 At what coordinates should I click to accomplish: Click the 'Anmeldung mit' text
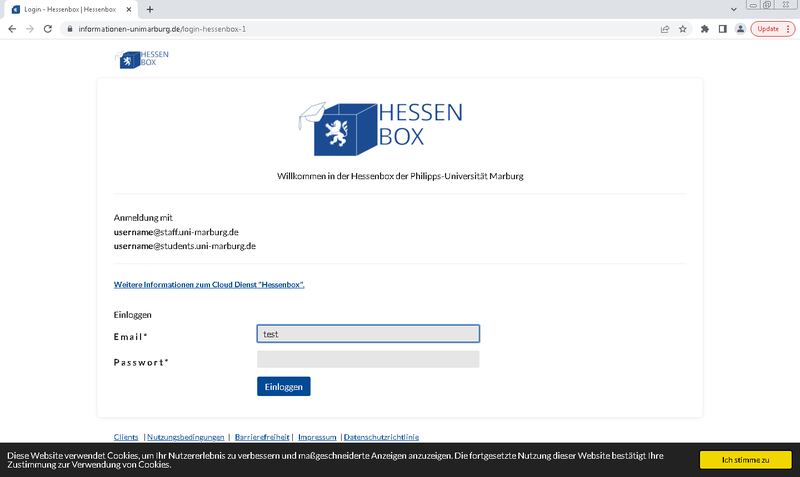point(143,218)
